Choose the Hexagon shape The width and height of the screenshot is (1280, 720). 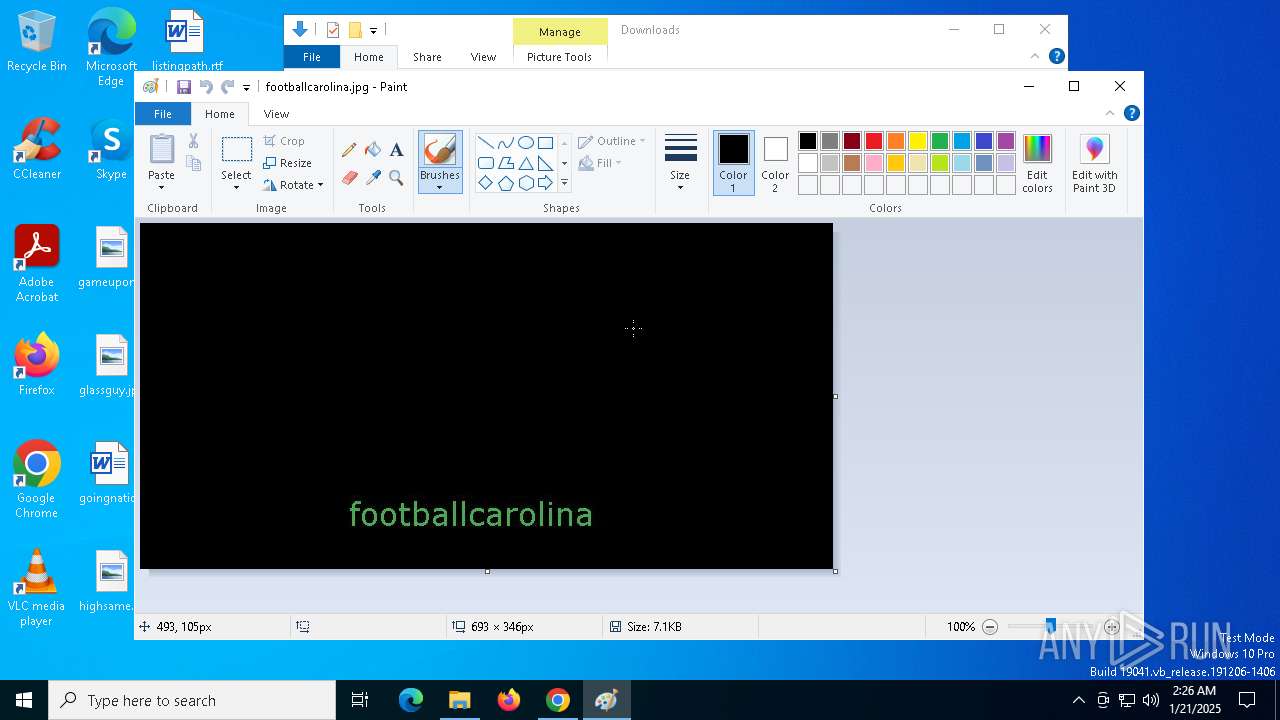525,183
